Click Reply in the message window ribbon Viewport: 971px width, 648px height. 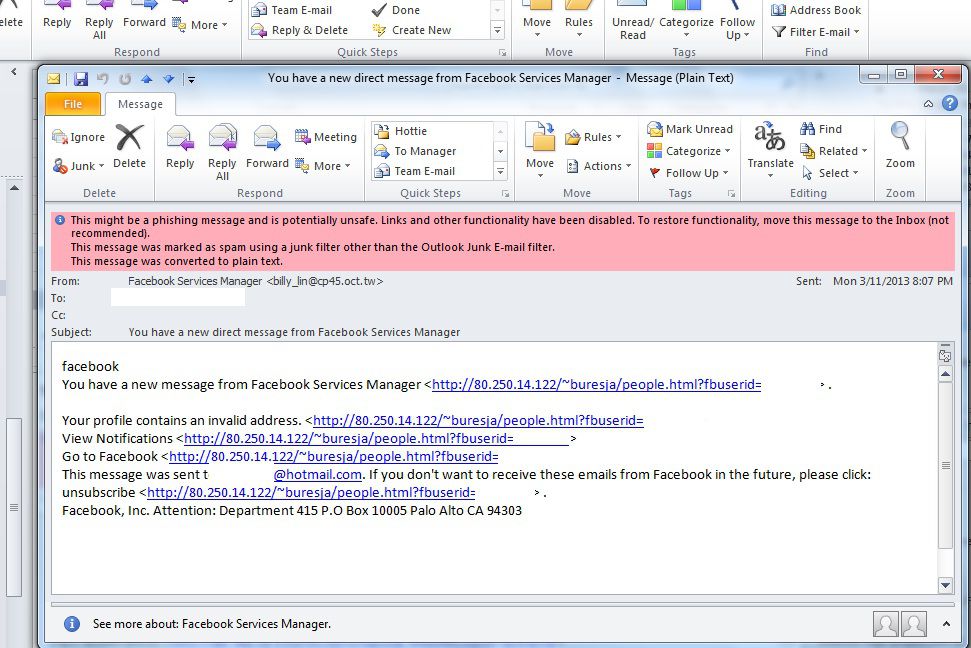[x=180, y=147]
